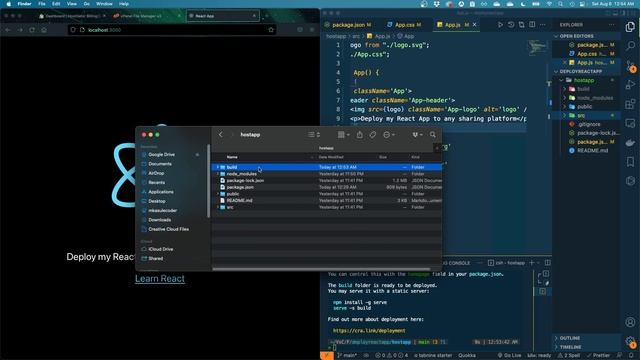Click the VS Code editor minimap
640x360 pixels.
[x=537, y=48]
